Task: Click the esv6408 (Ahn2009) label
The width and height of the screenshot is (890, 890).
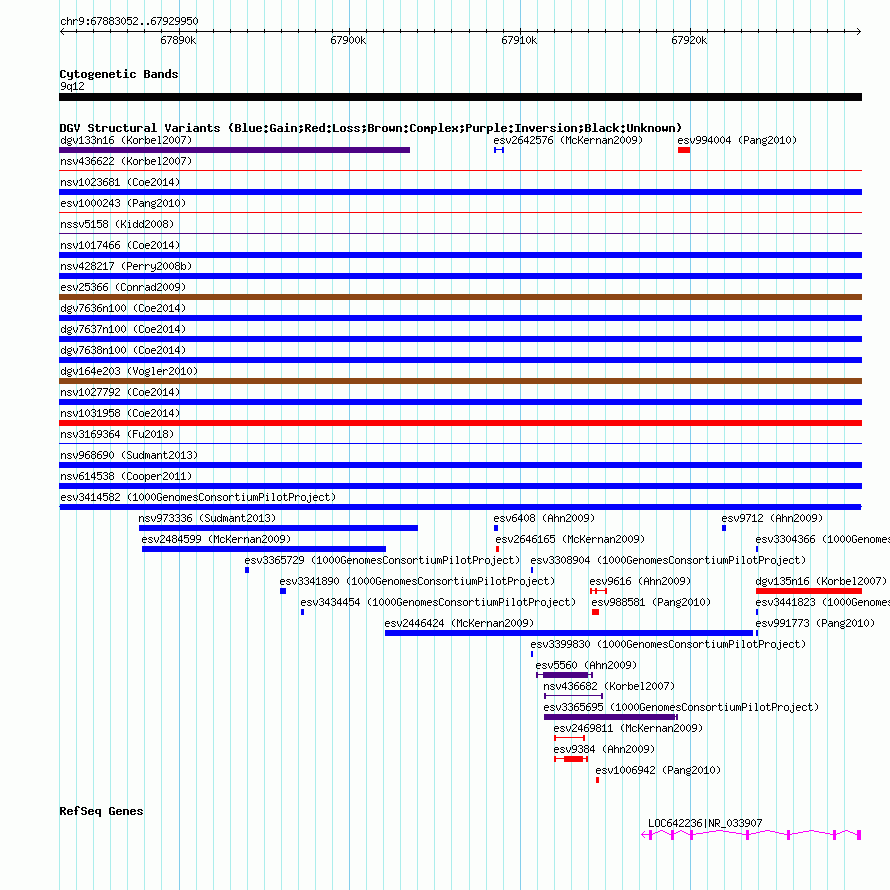Action: 544,518
